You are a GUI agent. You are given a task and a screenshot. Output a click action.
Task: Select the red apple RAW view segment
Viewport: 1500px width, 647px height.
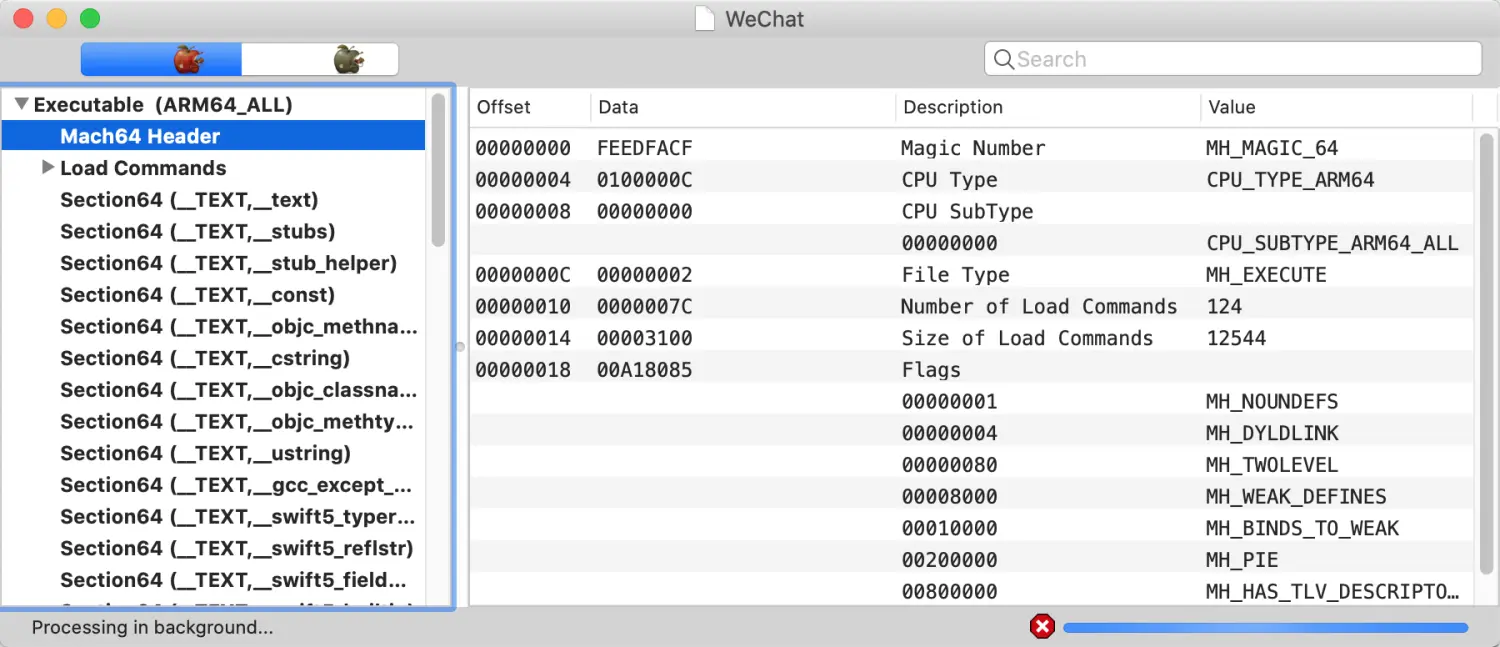tap(161, 59)
